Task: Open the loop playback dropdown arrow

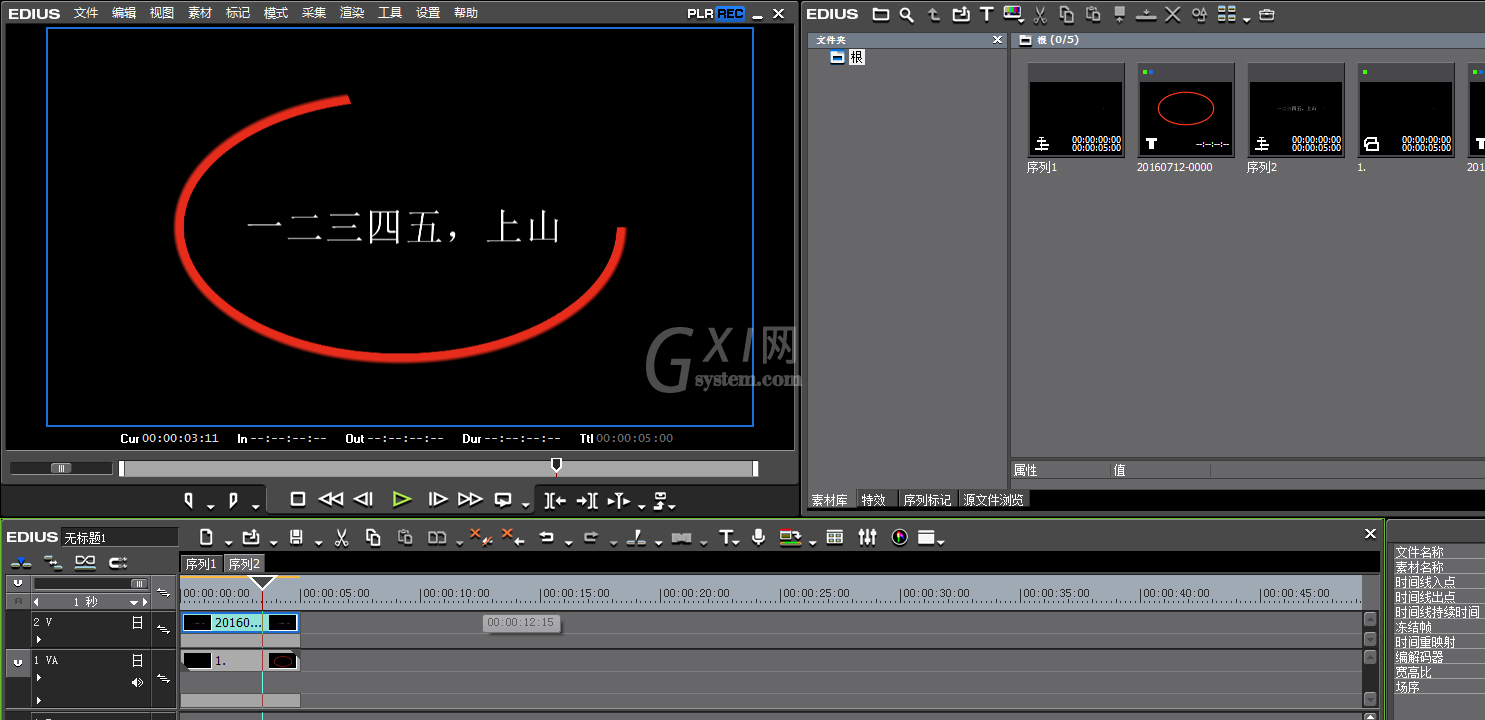Action: [526, 504]
